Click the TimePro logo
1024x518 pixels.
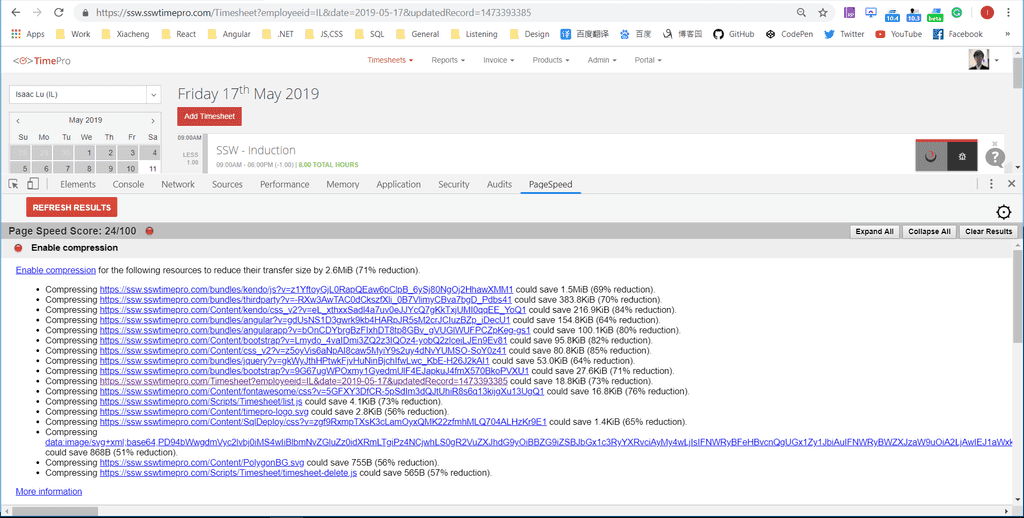(42, 61)
